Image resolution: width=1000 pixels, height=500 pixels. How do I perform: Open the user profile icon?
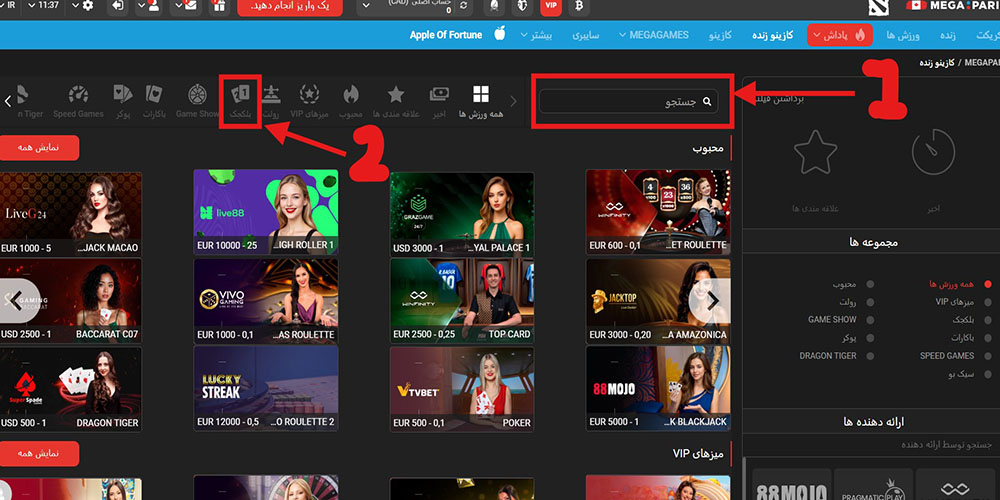pos(152,6)
